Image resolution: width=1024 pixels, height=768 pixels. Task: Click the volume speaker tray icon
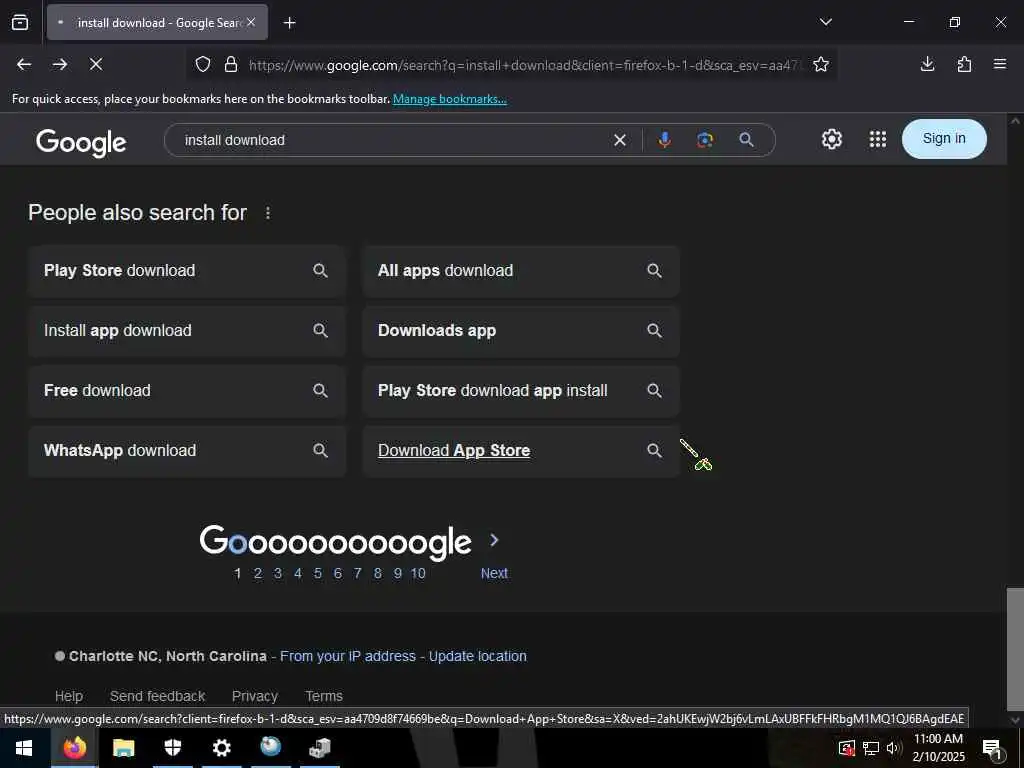[x=893, y=748]
